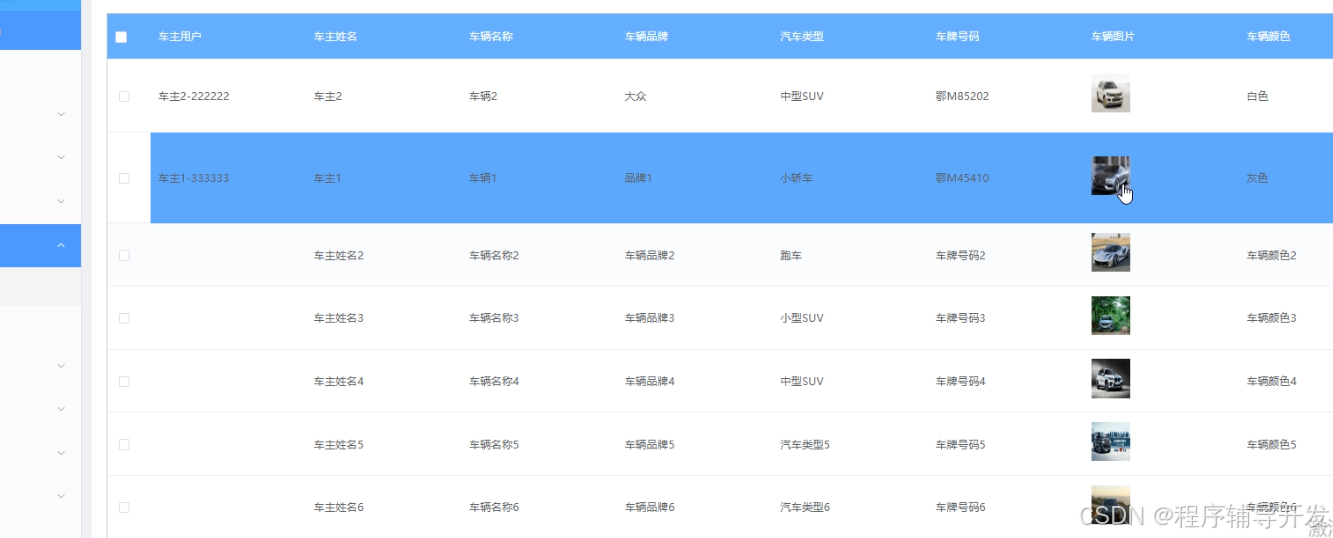Select the 车辆名称4 cell

494,381
